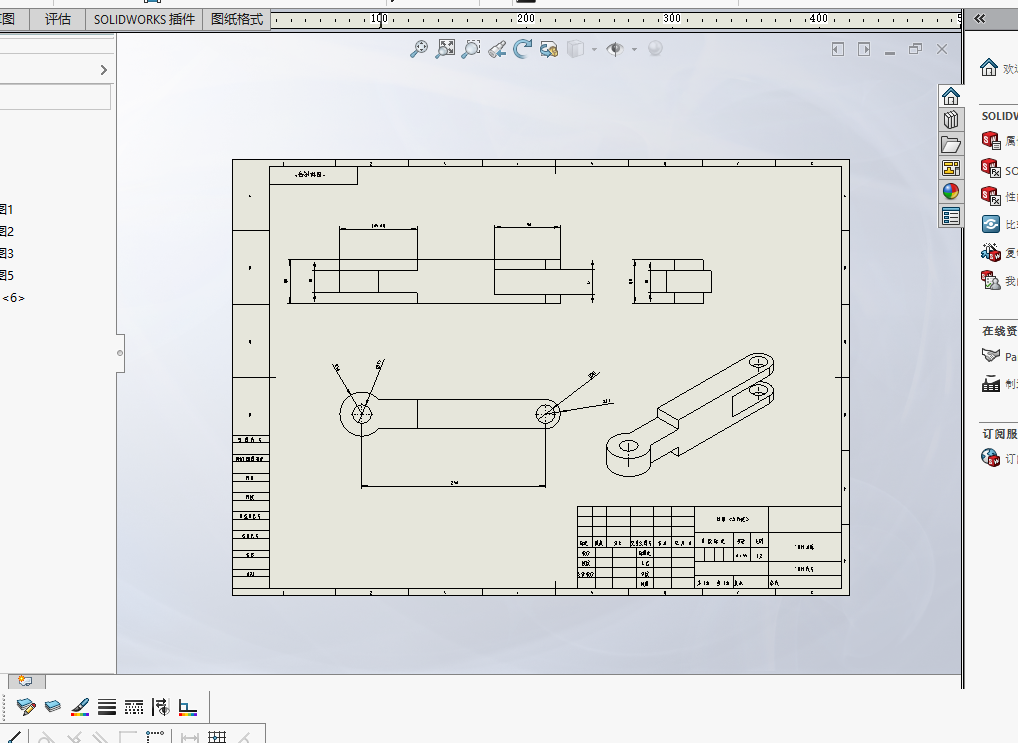Open the Hide/Show Items dropdown arrow

click(x=634, y=49)
